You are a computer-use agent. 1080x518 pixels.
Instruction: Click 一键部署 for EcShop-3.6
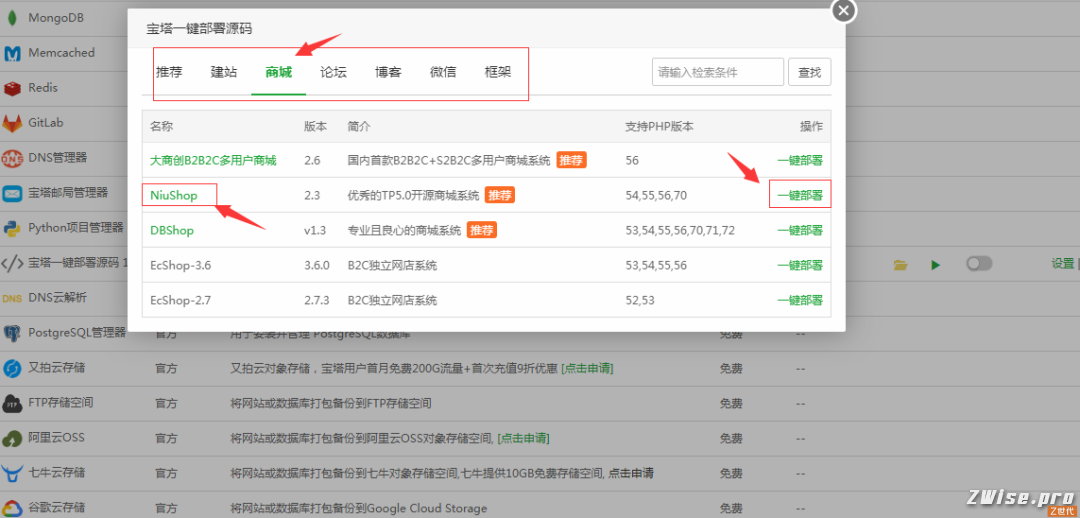800,265
